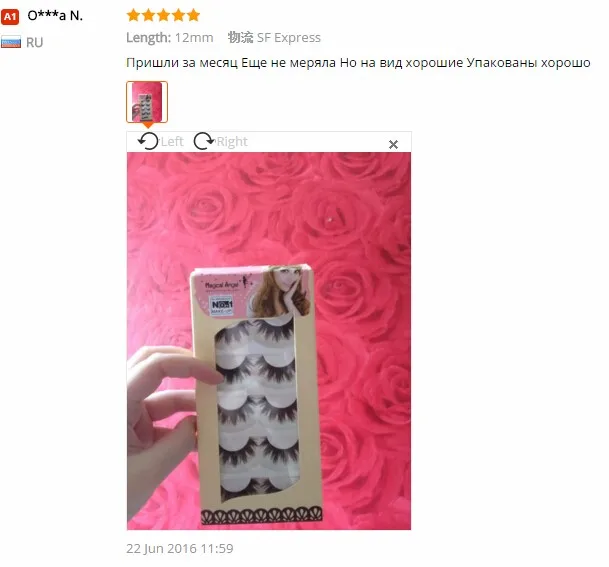The height and width of the screenshot is (567, 609).
Task: Click the "Right" rotate label
Action: [232, 142]
